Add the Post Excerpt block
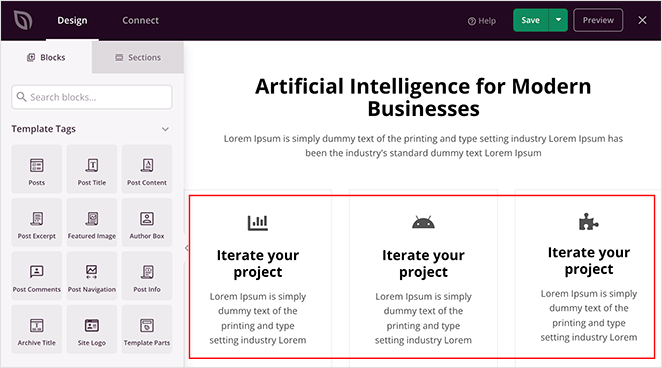The image size is (662, 368). [37, 222]
